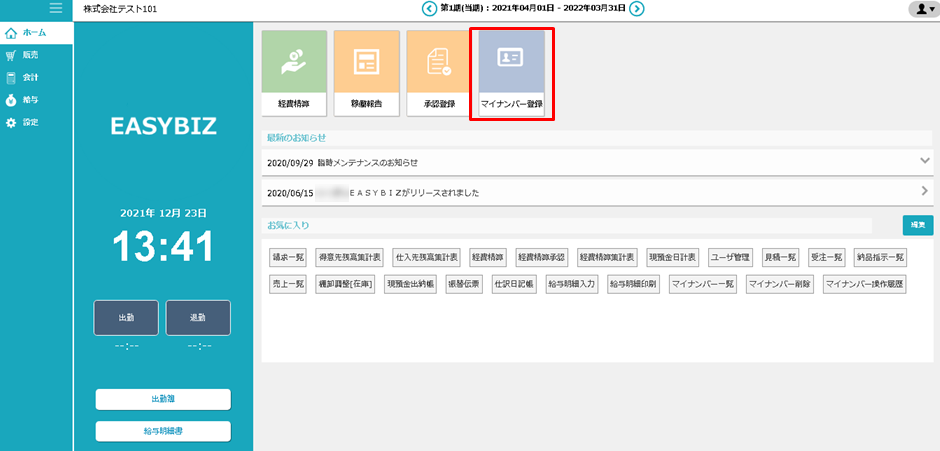Go to next fiscal period arrow

tap(636, 9)
